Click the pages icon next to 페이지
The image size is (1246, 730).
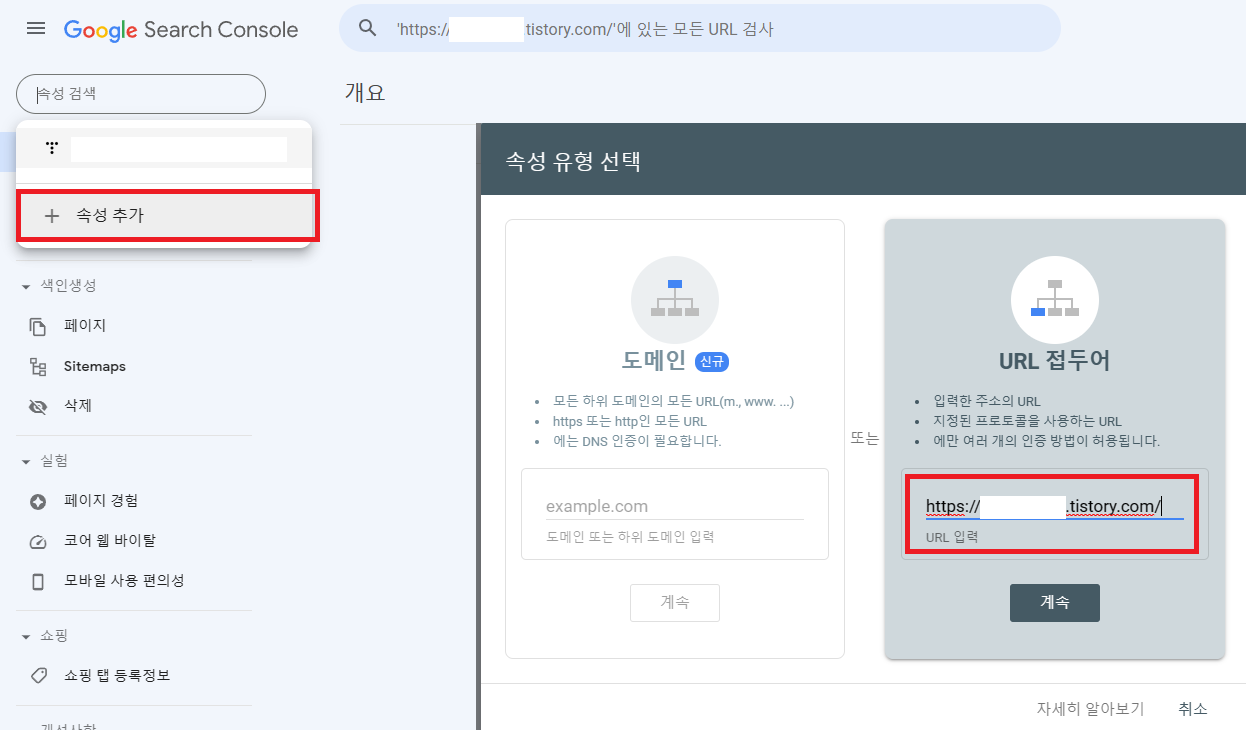[38, 327]
